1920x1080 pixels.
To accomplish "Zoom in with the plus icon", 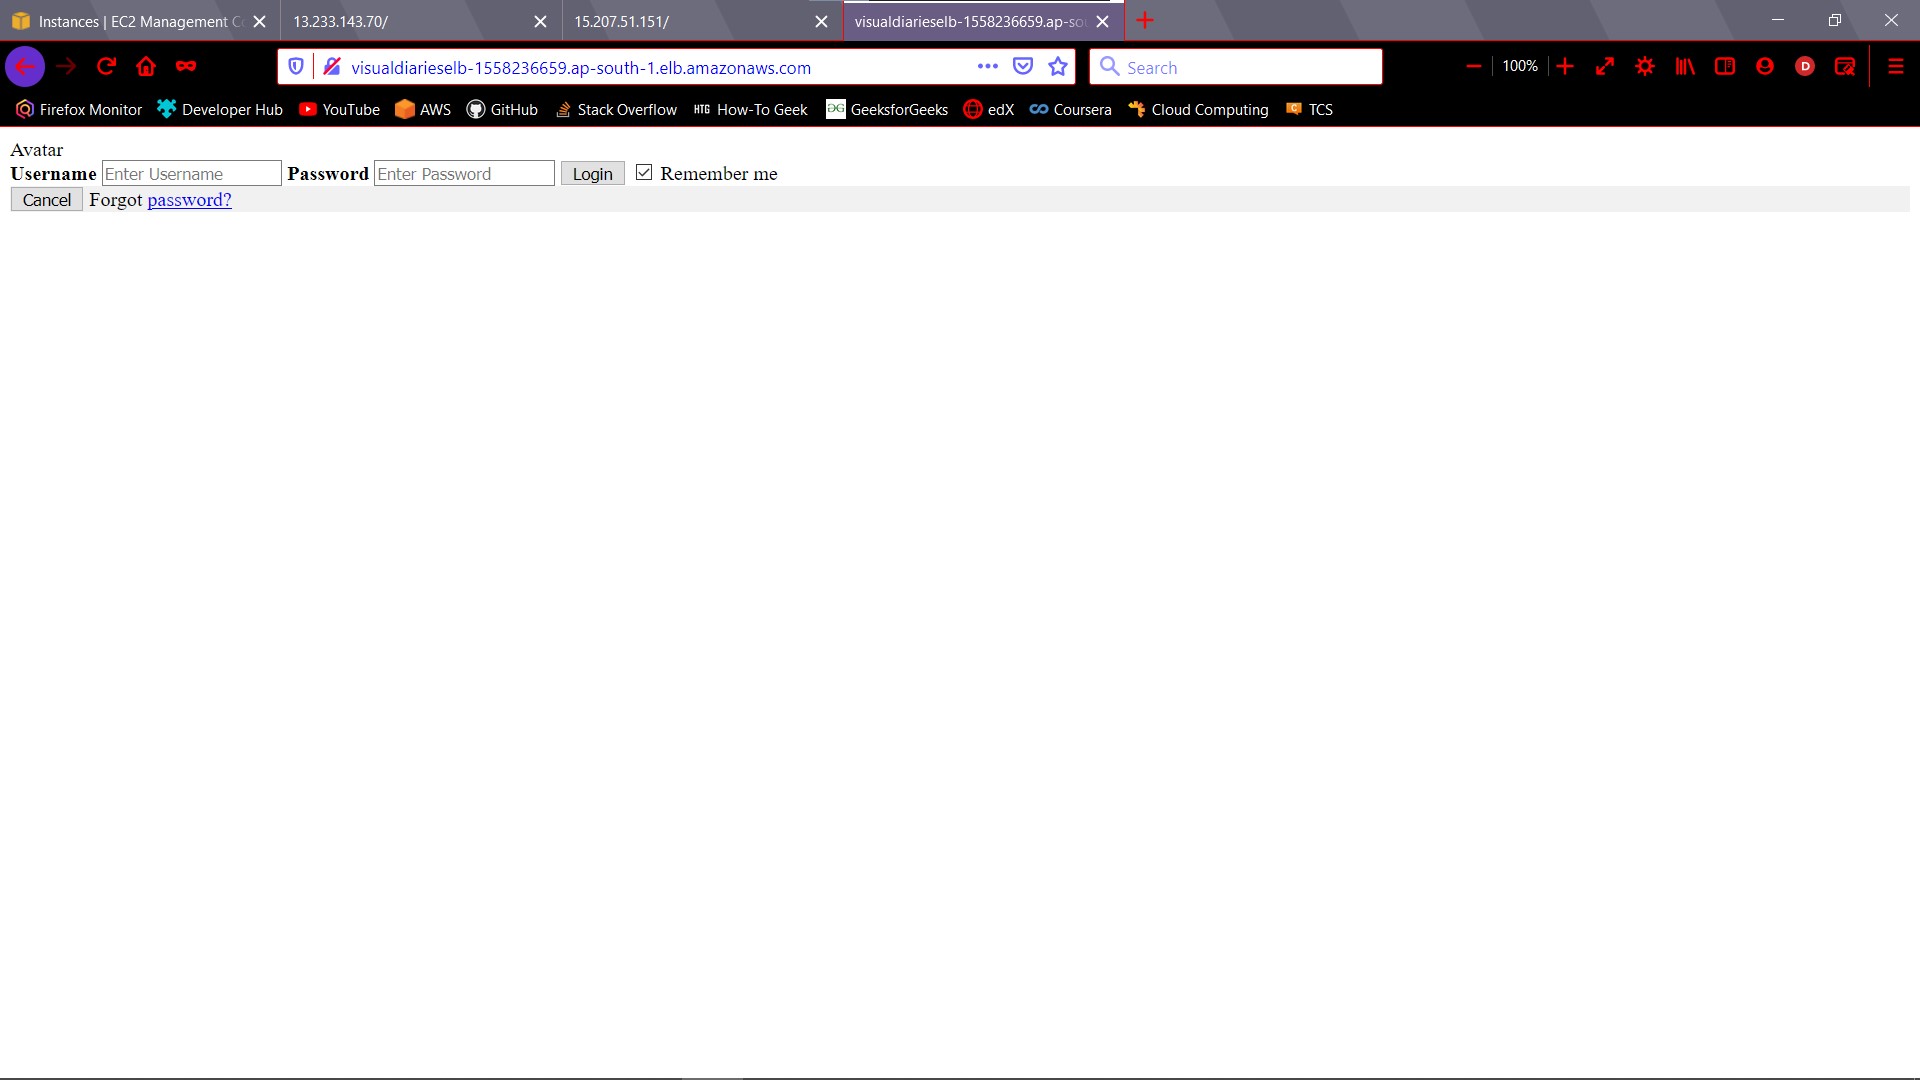I will (x=1565, y=67).
